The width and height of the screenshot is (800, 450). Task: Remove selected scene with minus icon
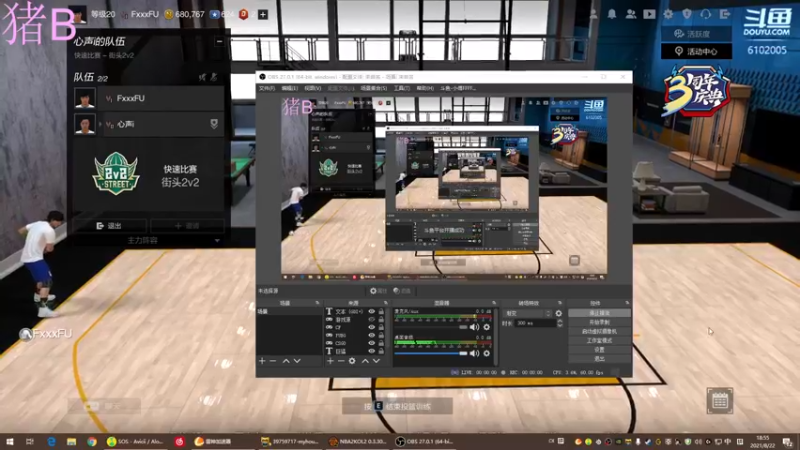tap(273, 361)
